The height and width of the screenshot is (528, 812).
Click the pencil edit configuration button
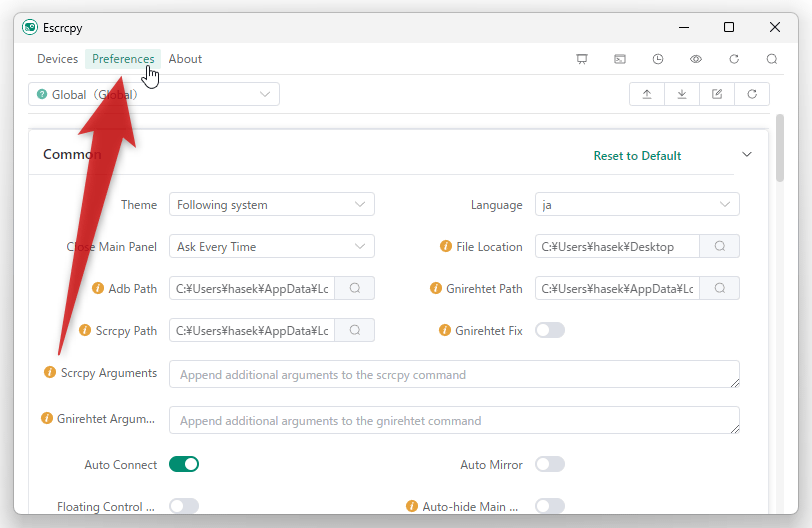[x=717, y=94]
